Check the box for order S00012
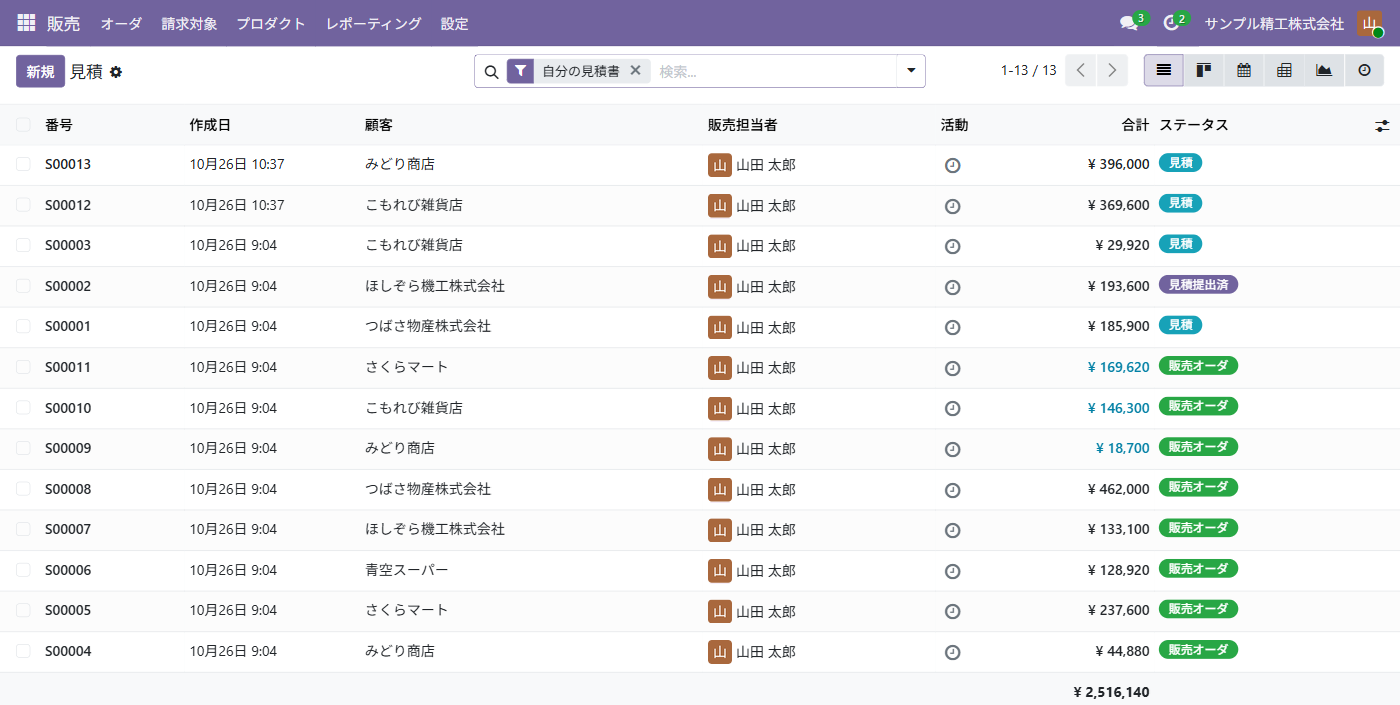This screenshot has width=1400, height=705. [23, 205]
